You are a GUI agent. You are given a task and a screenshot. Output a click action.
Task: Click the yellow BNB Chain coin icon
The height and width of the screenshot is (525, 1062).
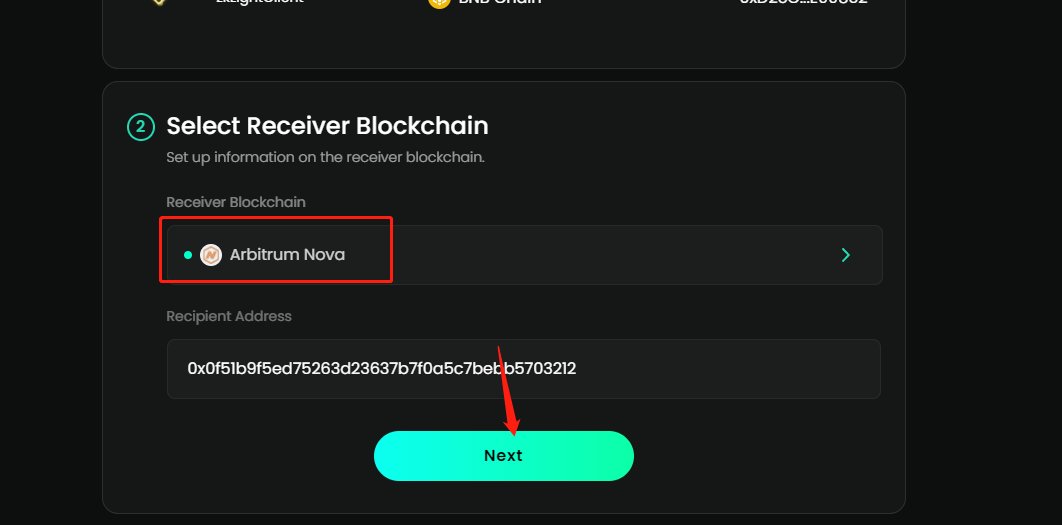[438, 3]
